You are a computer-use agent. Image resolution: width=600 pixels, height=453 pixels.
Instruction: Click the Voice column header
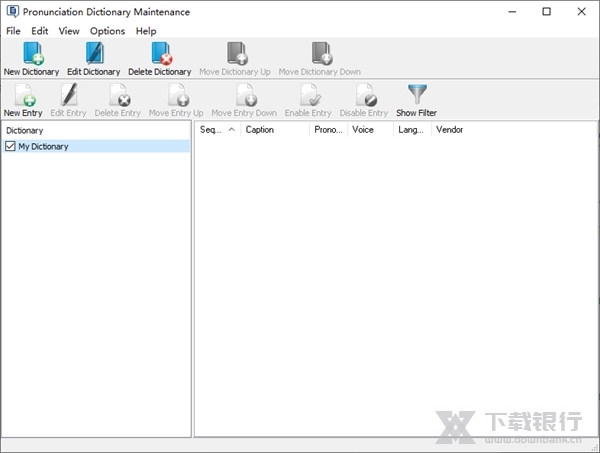tap(370, 130)
